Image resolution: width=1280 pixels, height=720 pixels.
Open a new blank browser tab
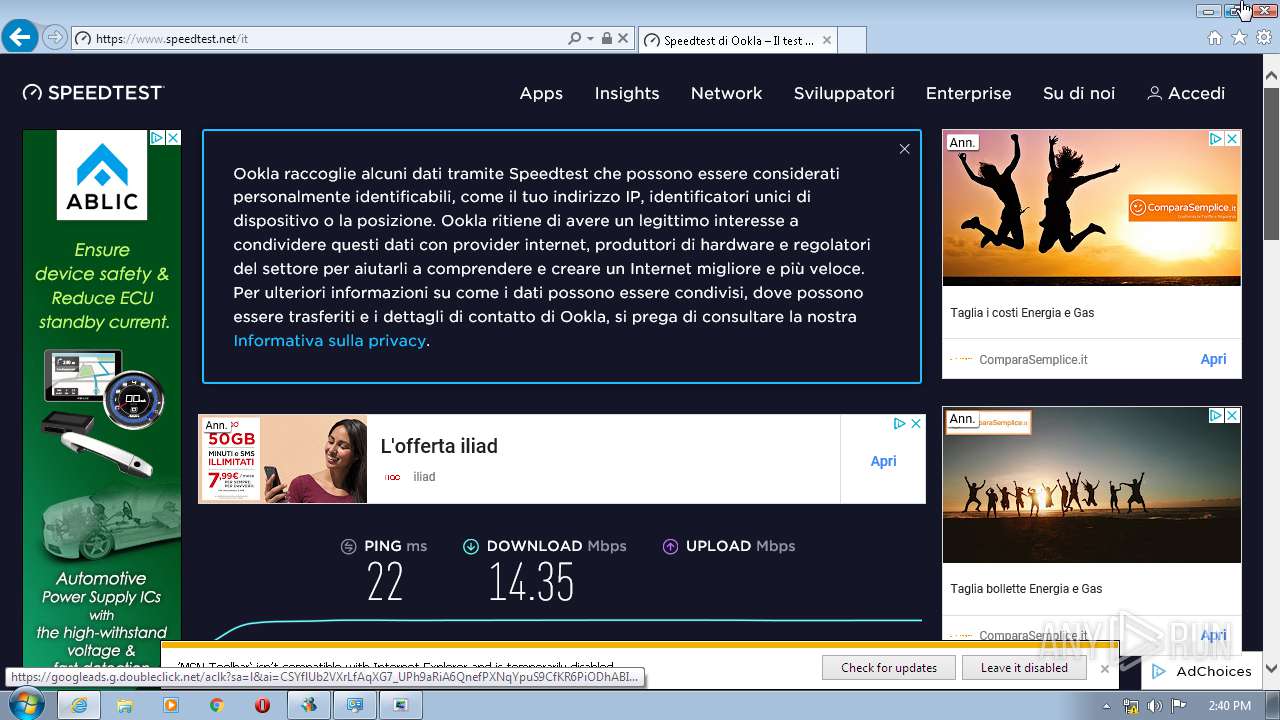(852, 40)
